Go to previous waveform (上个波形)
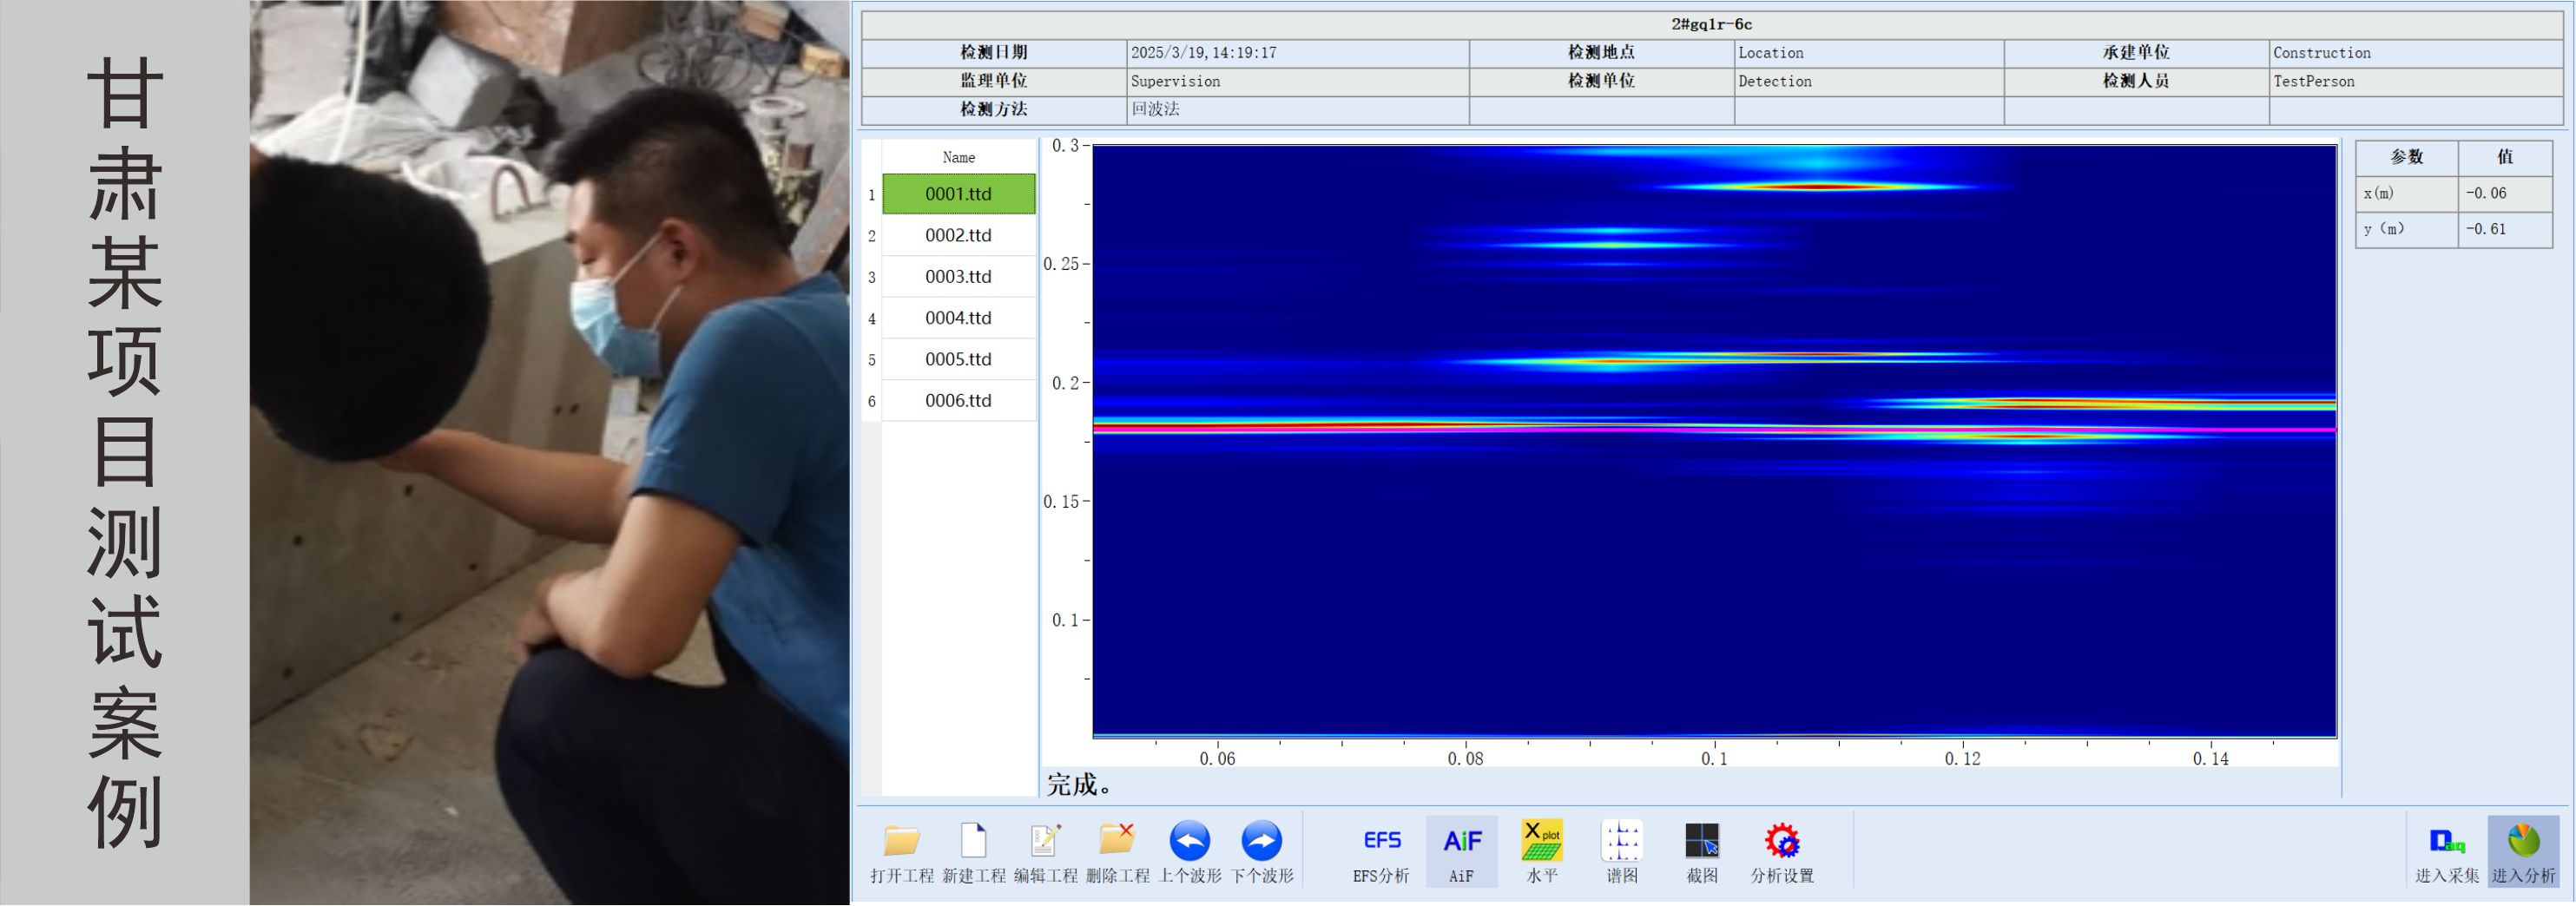 point(1189,842)
